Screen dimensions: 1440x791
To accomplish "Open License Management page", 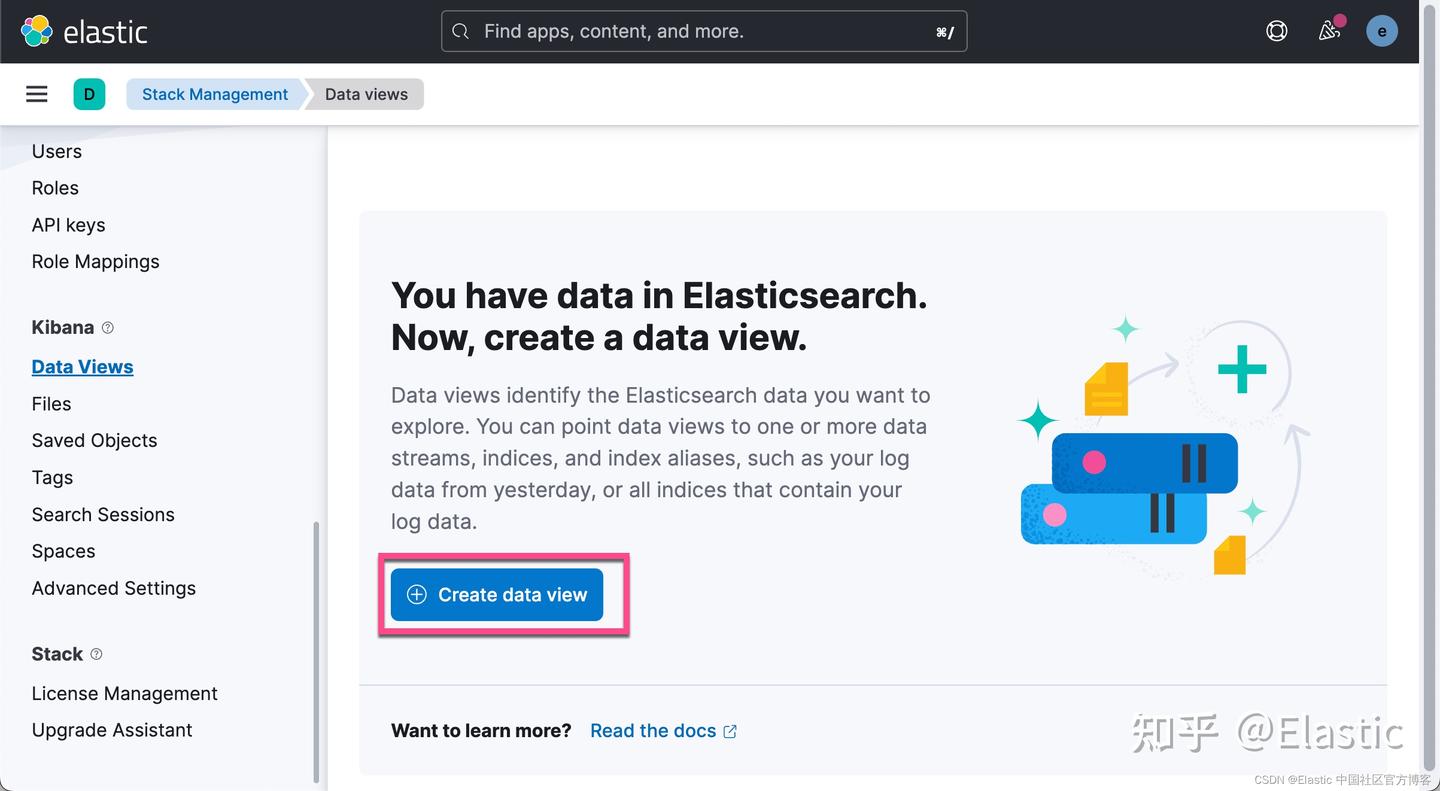I will pyautogui.click(x=124, y=693).
